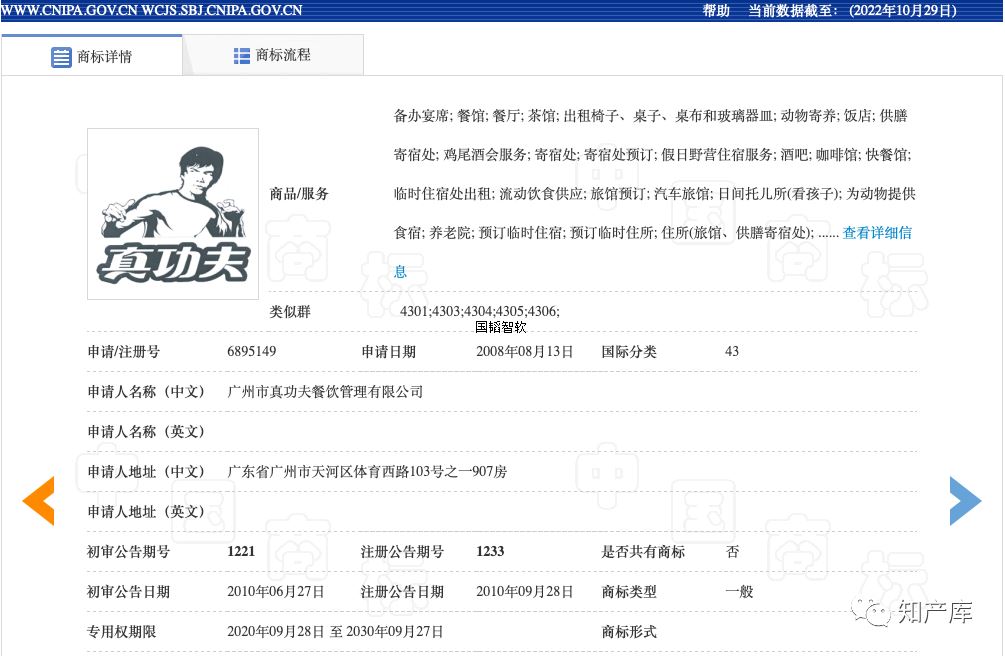
Task: Click the 商标形式 label
Action: (629, 632)
